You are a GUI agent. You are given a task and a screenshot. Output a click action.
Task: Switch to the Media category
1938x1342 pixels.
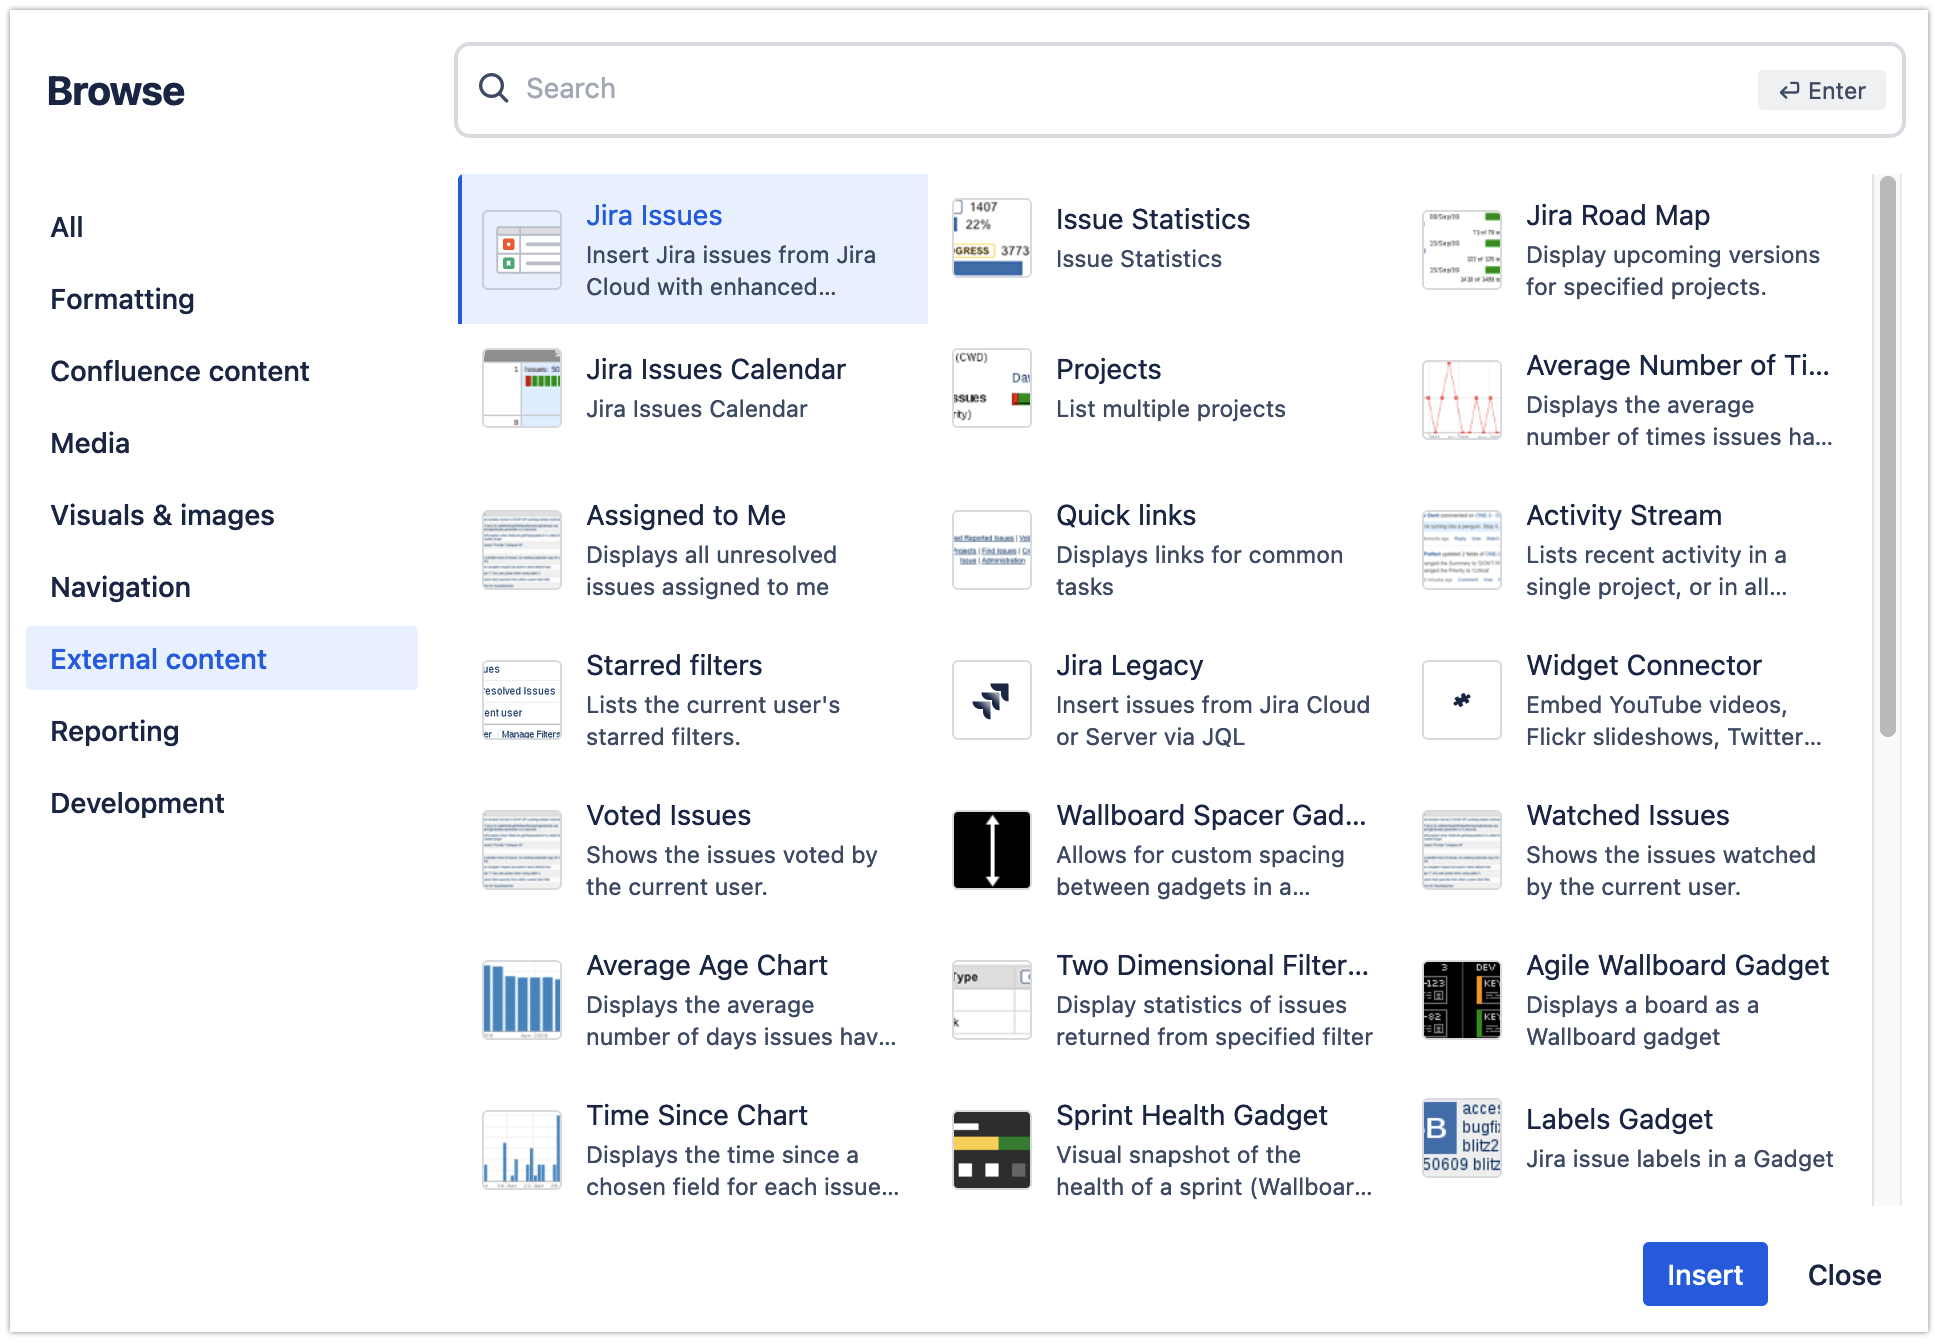click(x=90, y=443)
